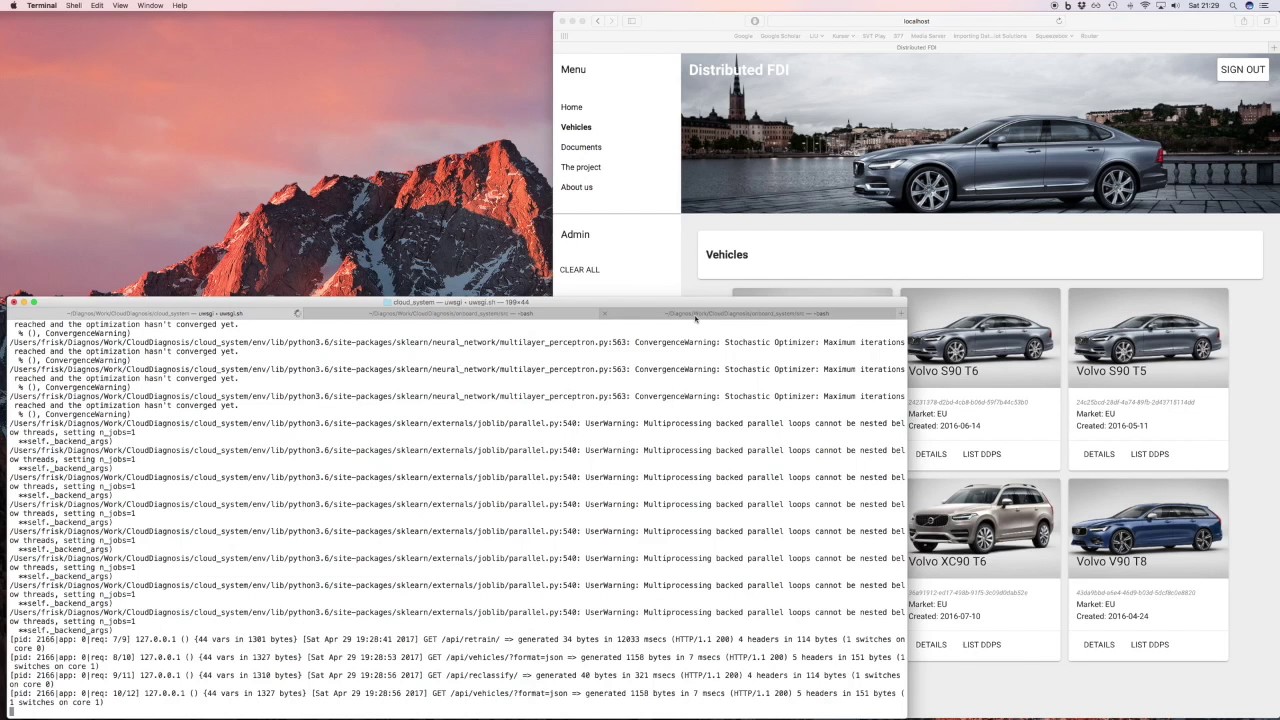Open DETAILS for Volvo S90 T5
This screenshot has width=1280, height=720.
coord(1099,454)
